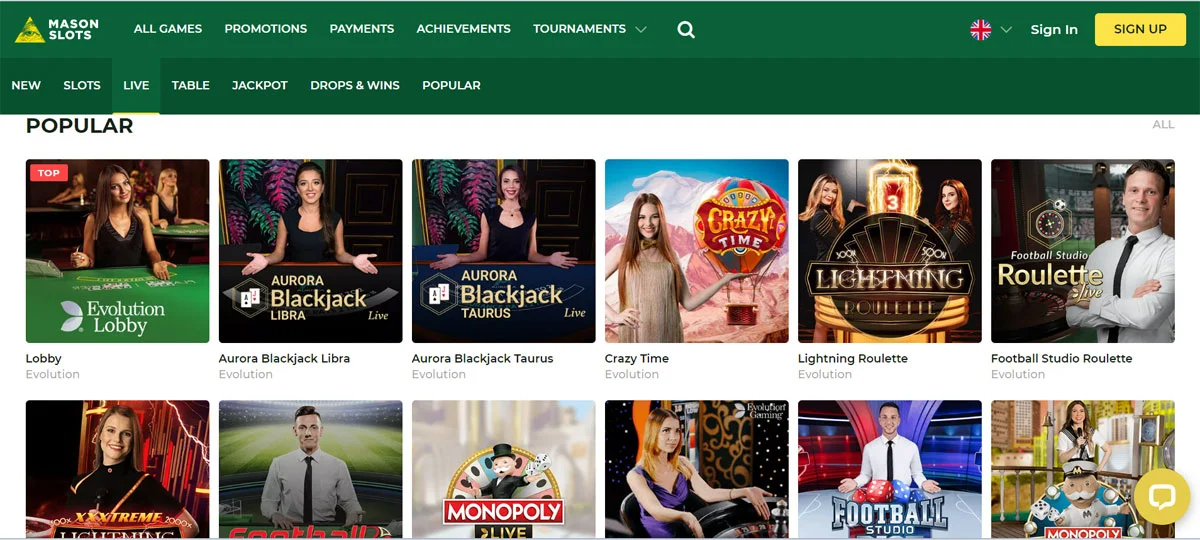Open the Monopoly Live thumbnail

[504, 469]
